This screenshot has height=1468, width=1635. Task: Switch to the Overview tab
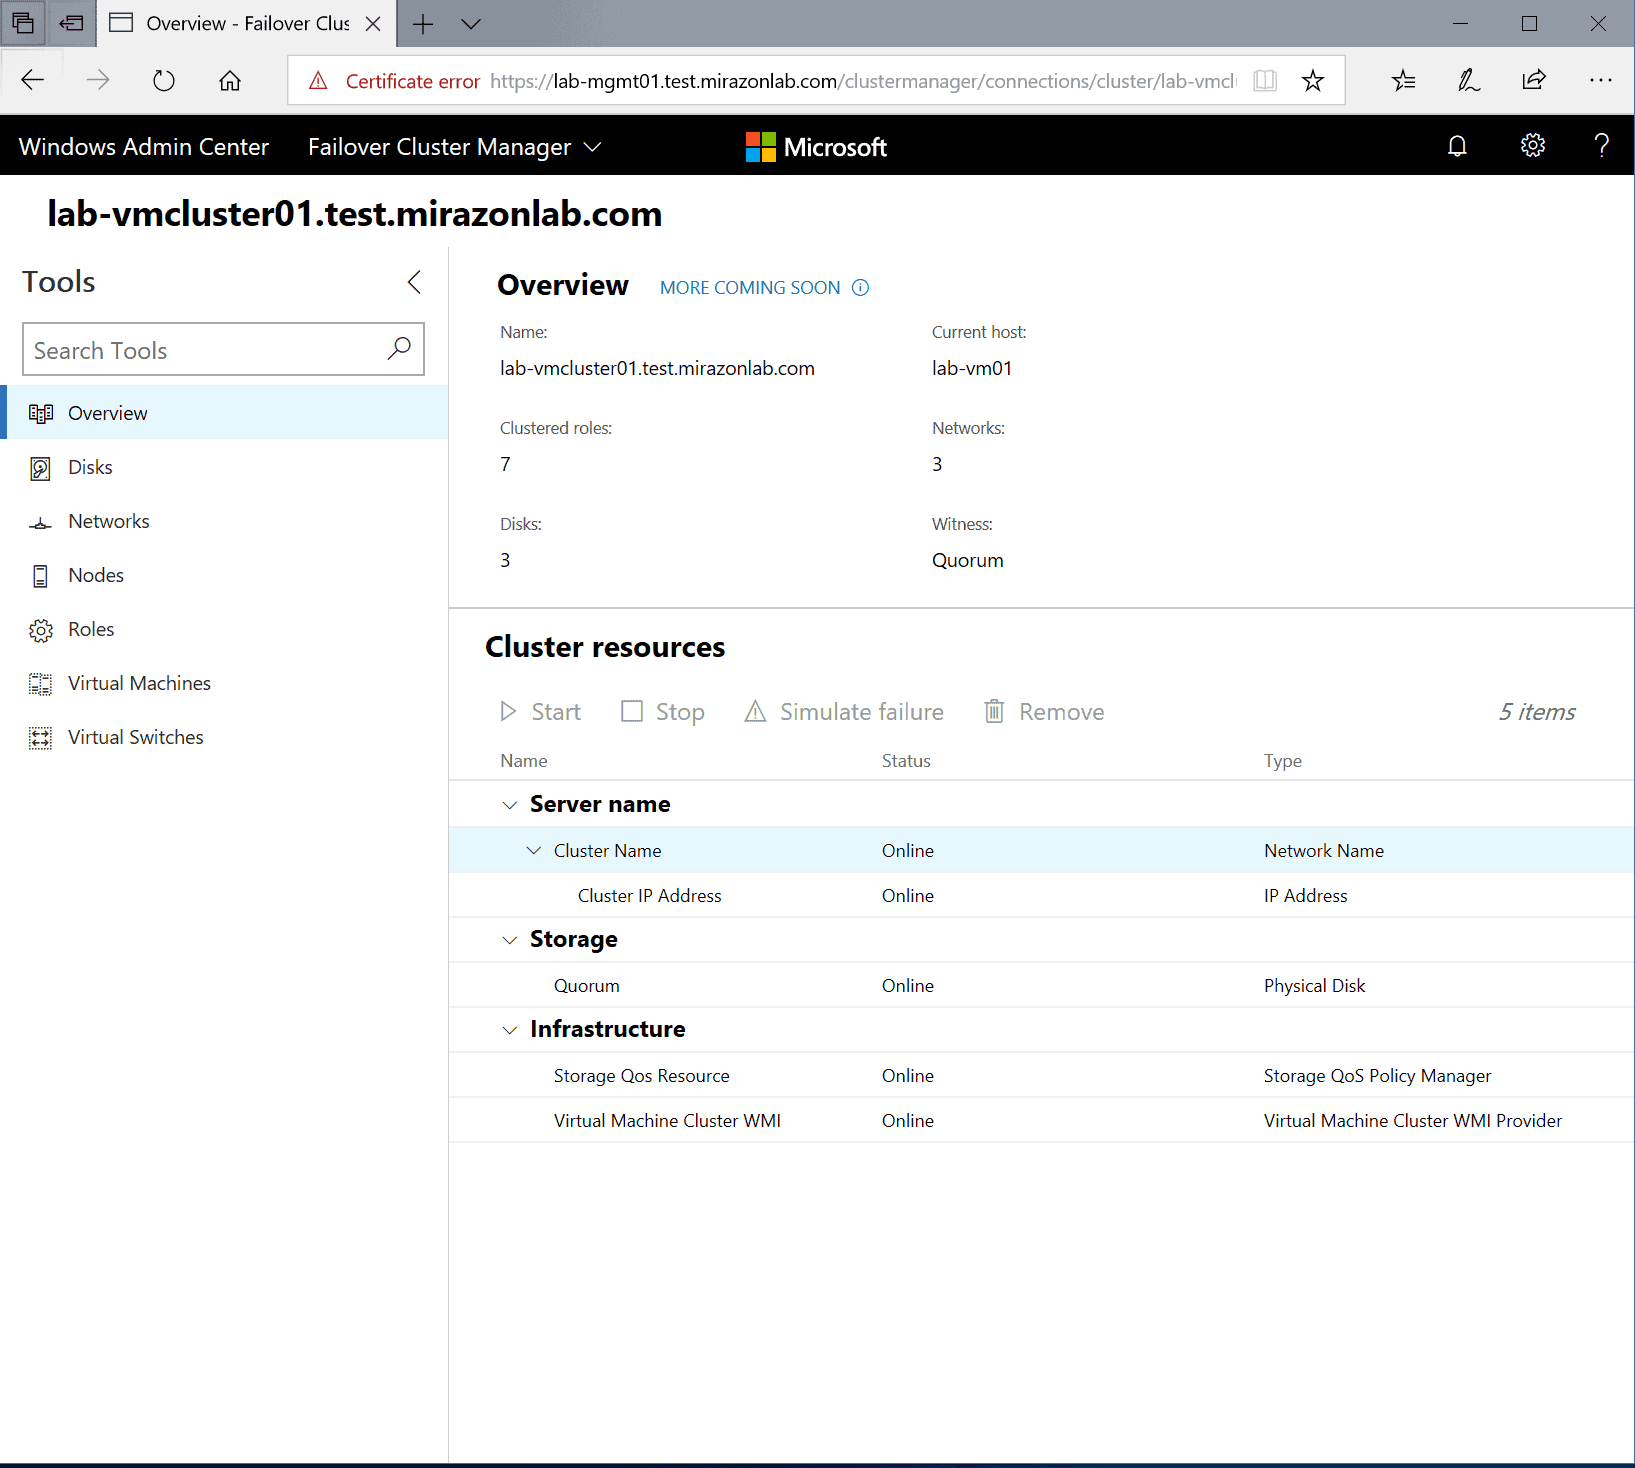107,412
